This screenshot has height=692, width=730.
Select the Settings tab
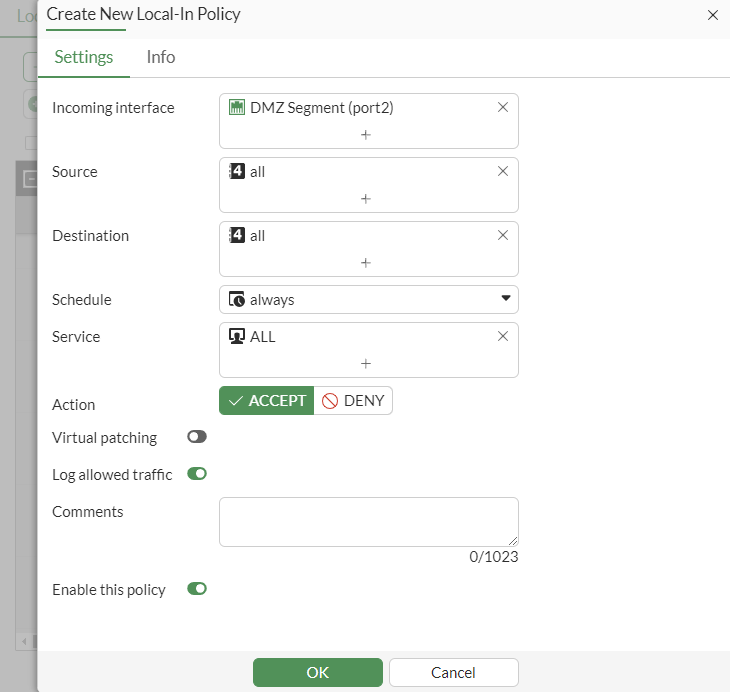(x=84, y=57)
